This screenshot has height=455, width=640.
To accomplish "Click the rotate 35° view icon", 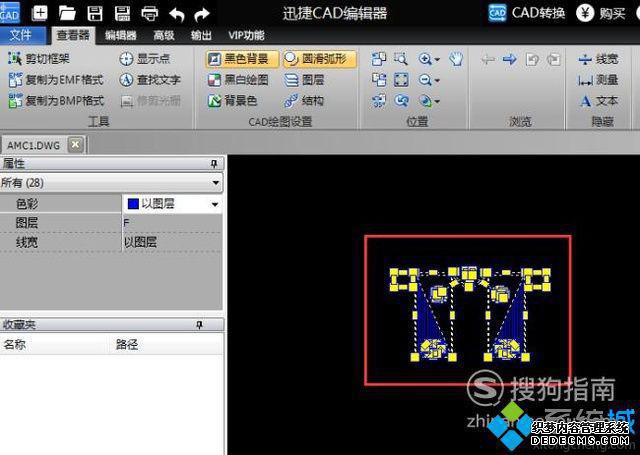I will [379, 100].
